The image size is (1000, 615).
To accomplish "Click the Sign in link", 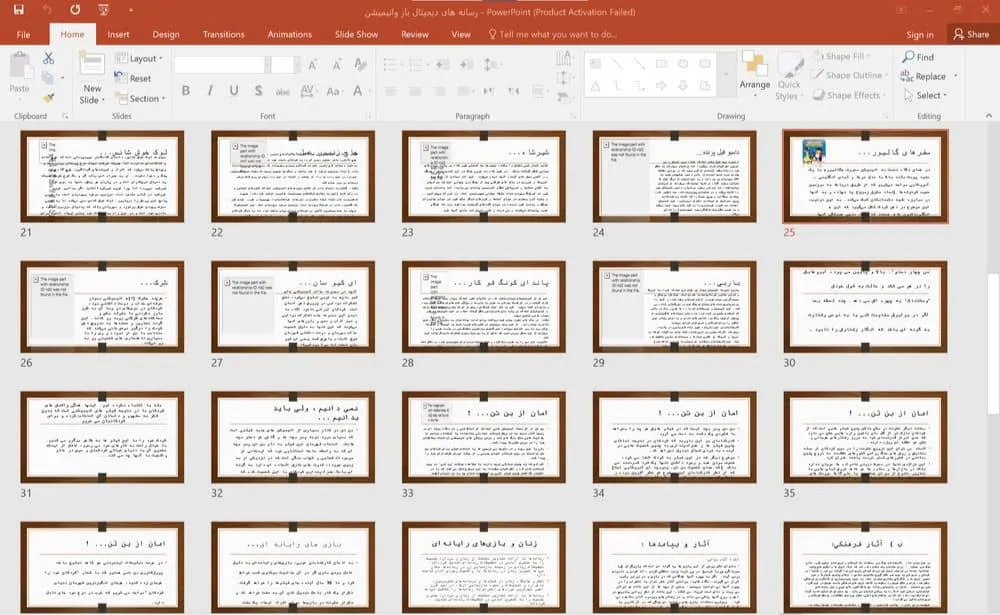I will (x=919, y=34).
